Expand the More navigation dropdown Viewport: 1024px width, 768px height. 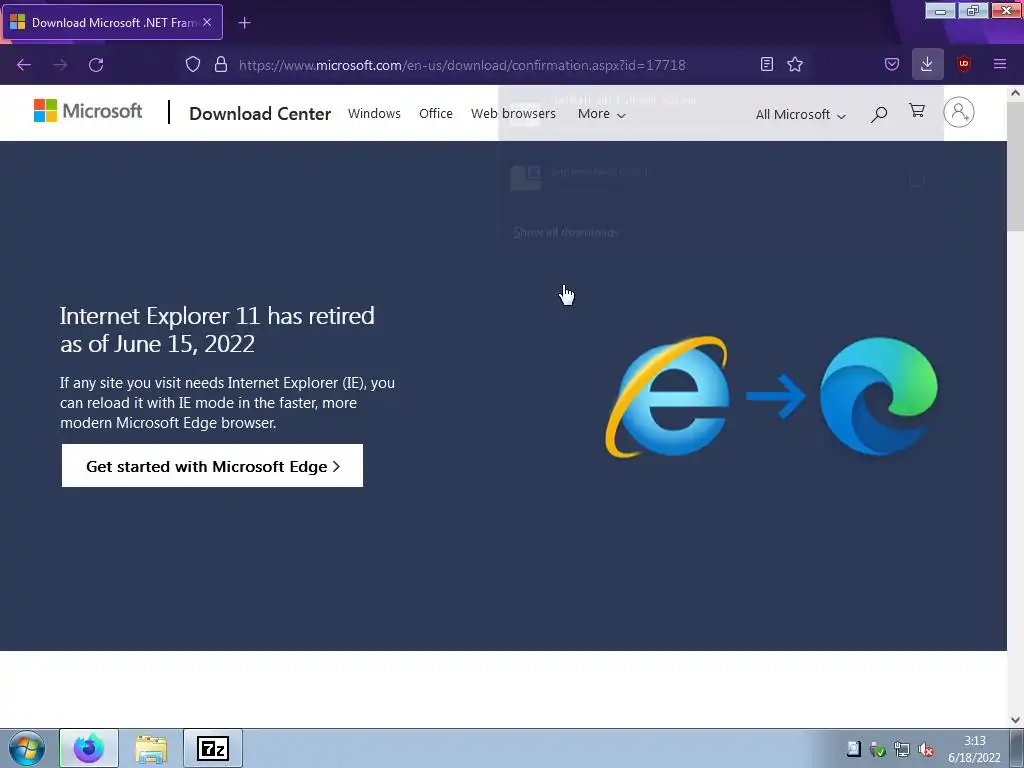click(x=601, y=114)
